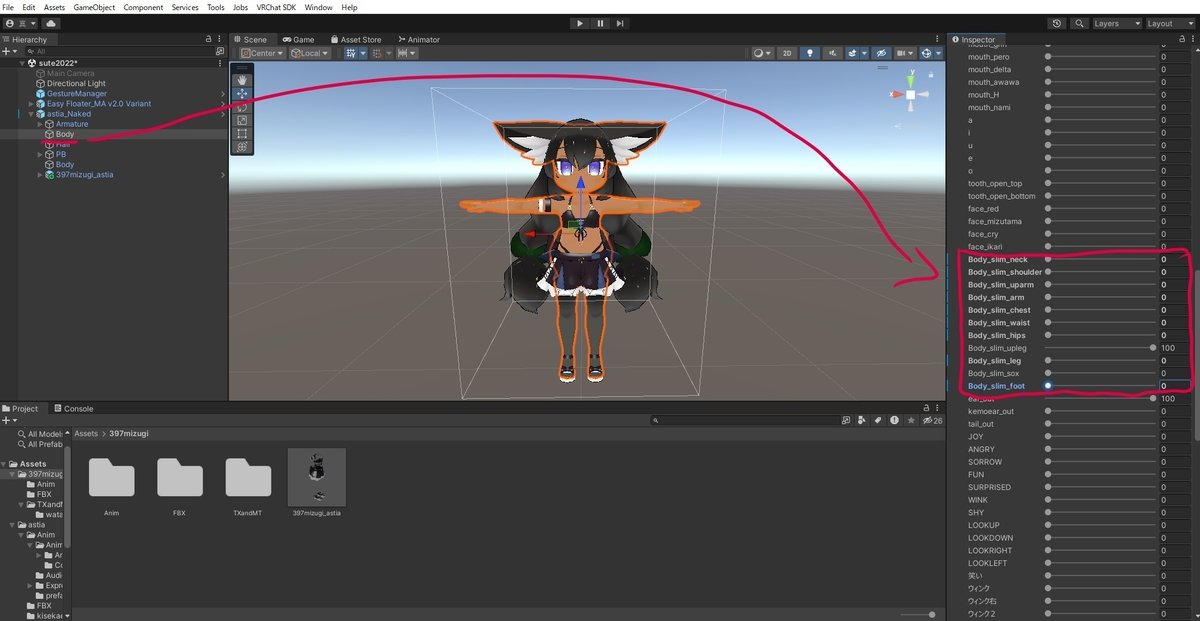Collapse the astia_Naked hierarchy object

pos(31,114)
